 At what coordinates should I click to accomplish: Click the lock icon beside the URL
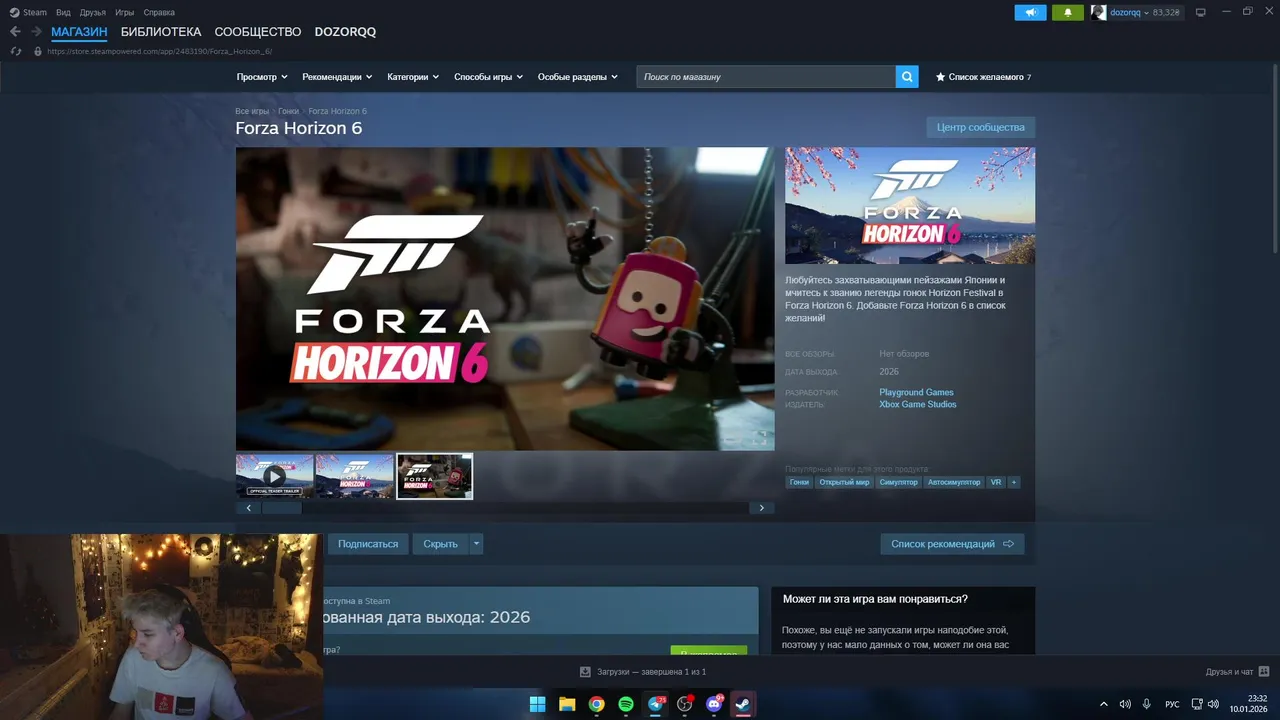[38, 51]
